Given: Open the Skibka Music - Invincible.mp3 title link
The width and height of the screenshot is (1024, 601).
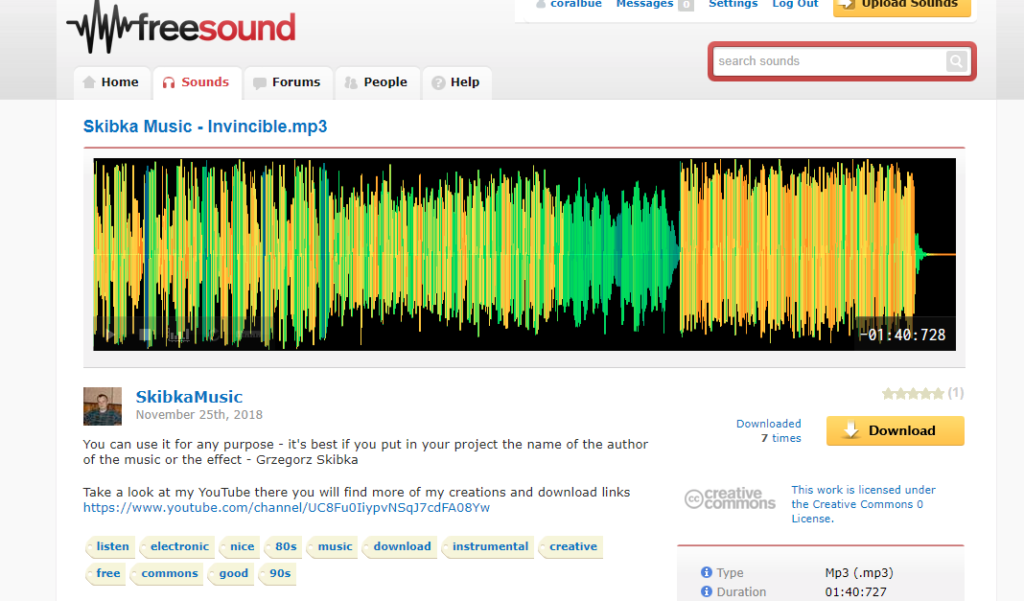Looking at the screenshot, I should click(205, 127).
